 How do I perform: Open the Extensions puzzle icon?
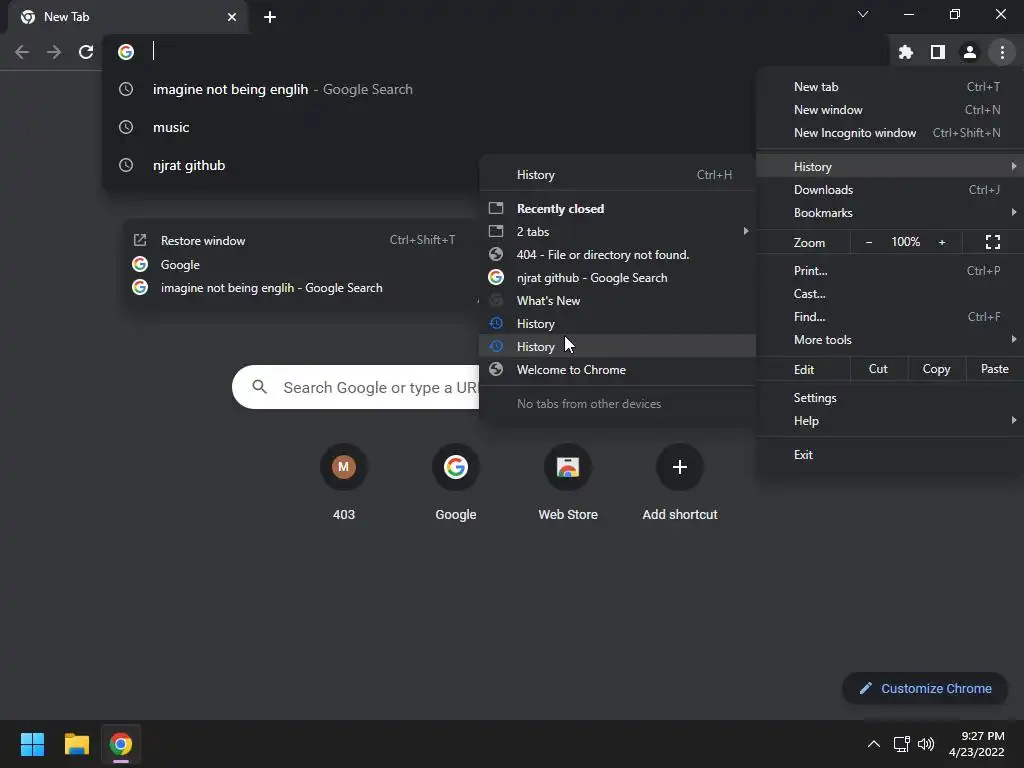[x=905, y=52]
